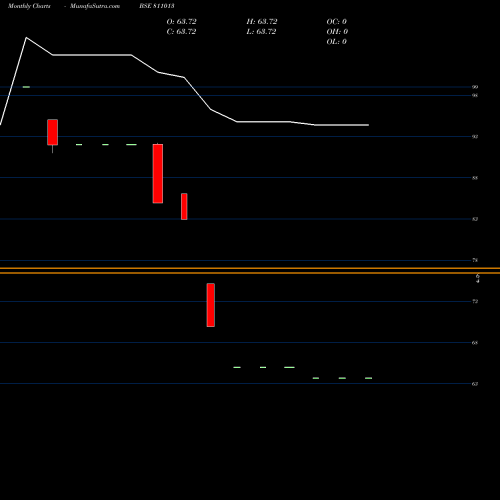The height and width of the screenshot is (500, 500).
Task: Click the green dash on the 99 gridline
Action: (x=26, y=87)
